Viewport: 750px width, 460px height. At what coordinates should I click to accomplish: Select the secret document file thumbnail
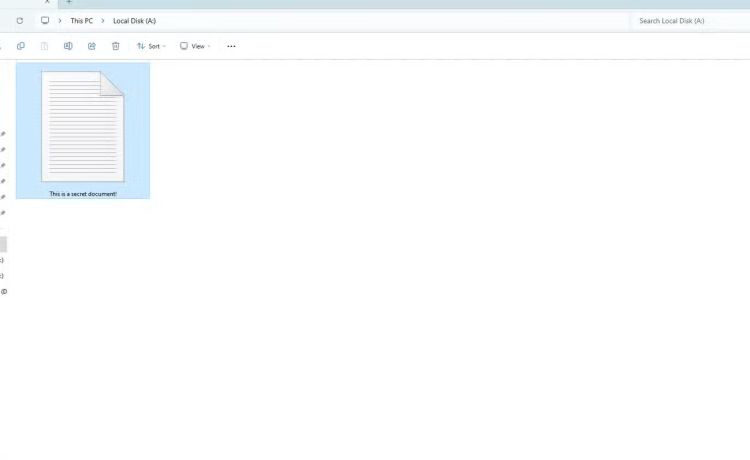coord(83,125)
